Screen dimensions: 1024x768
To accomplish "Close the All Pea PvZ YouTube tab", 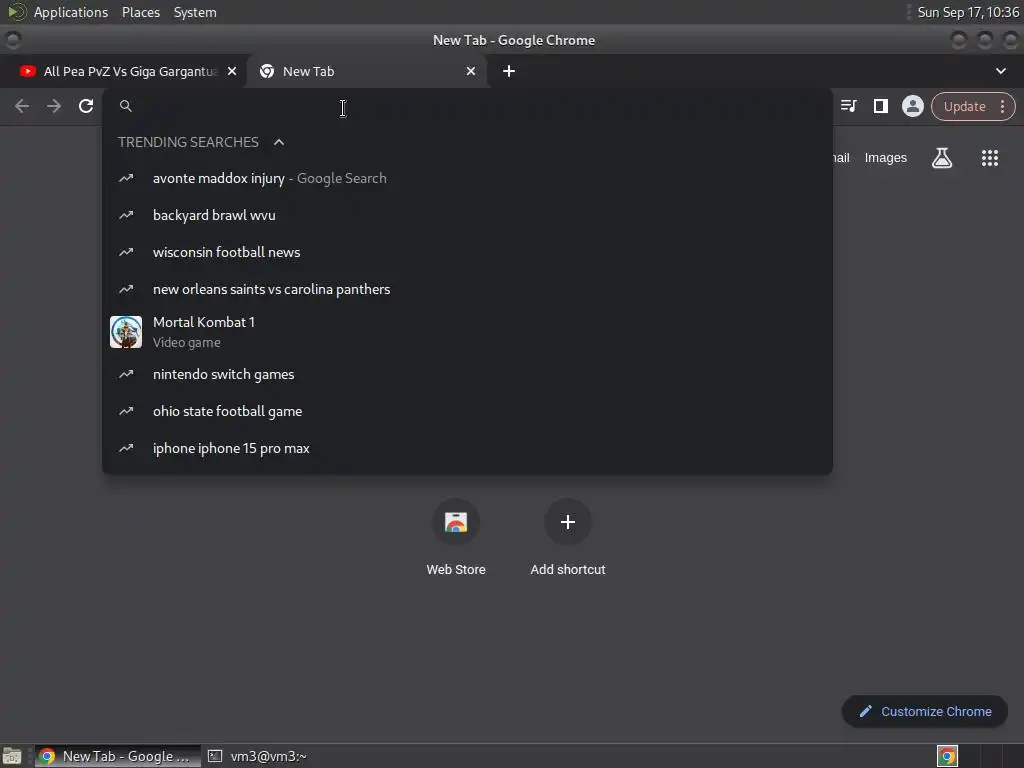I will [x=232, y=71].
